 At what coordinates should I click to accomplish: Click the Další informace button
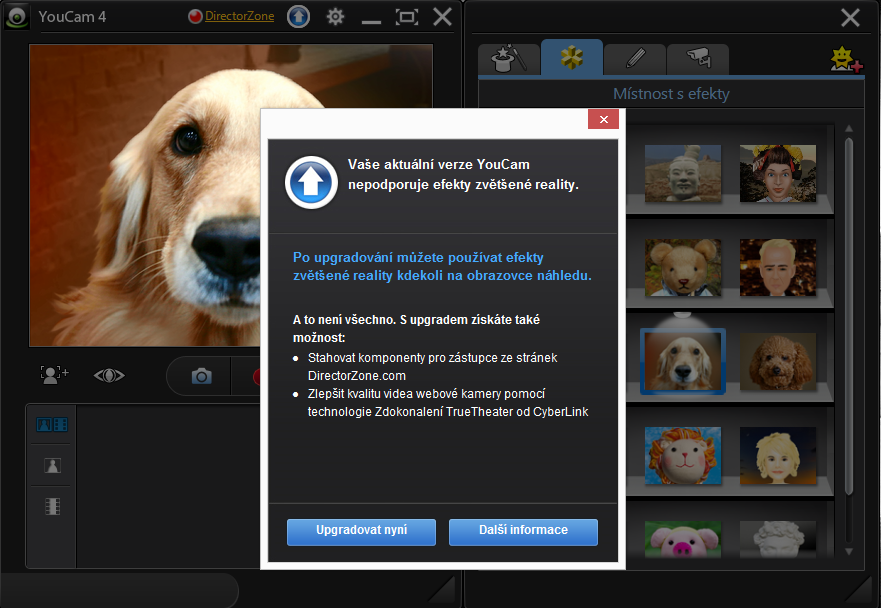523,531
